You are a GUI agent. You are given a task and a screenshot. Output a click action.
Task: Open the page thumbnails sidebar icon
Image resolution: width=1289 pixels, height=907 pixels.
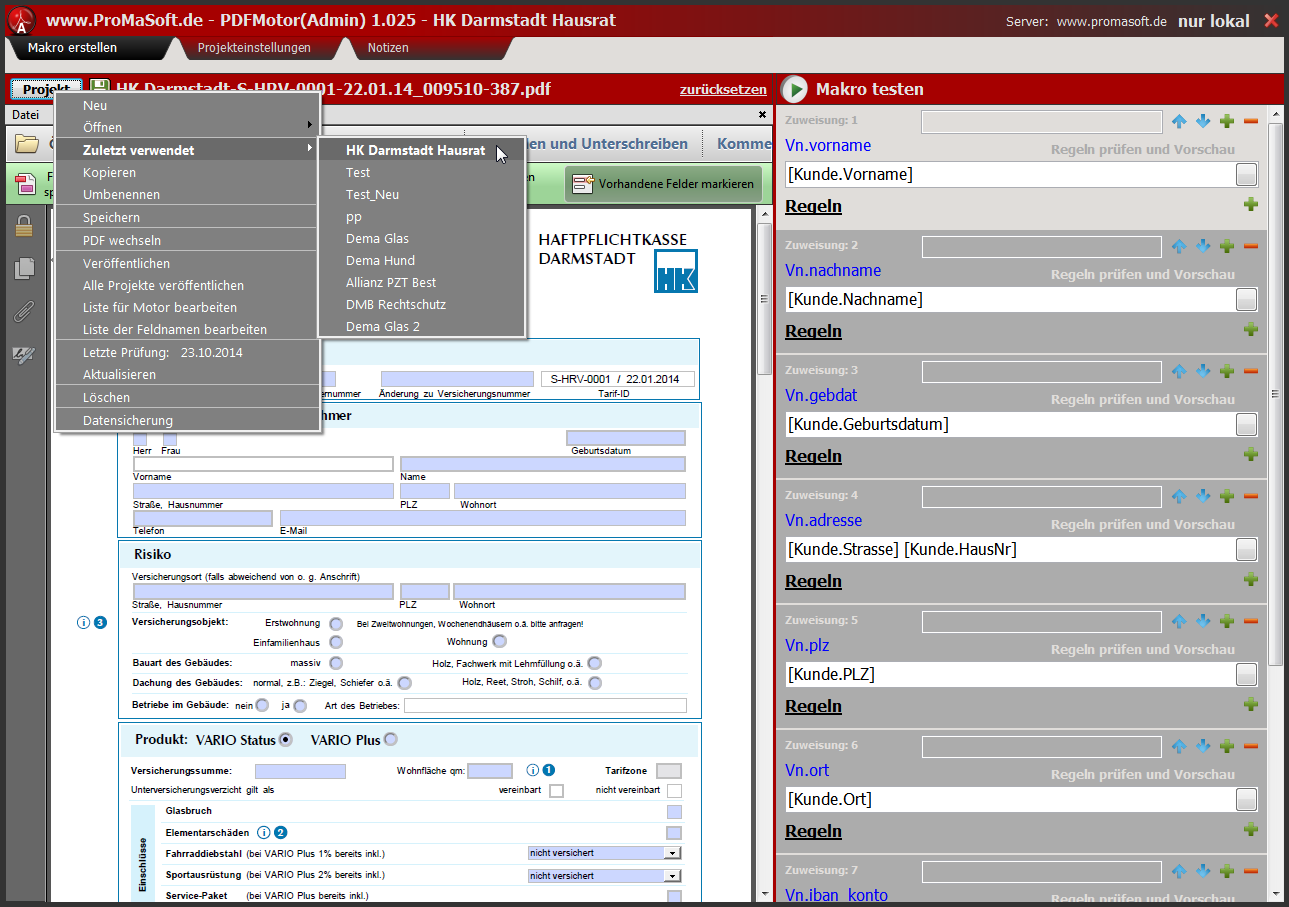tap(24, 268)
